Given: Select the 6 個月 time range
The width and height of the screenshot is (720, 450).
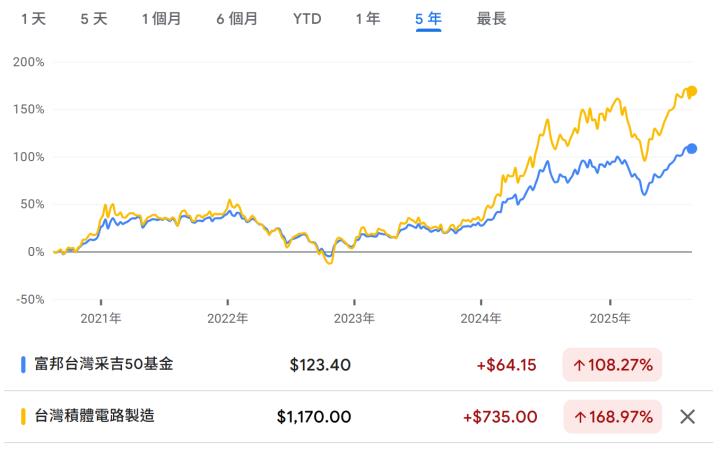Looking at the screenshot, I should pos(237,19).
